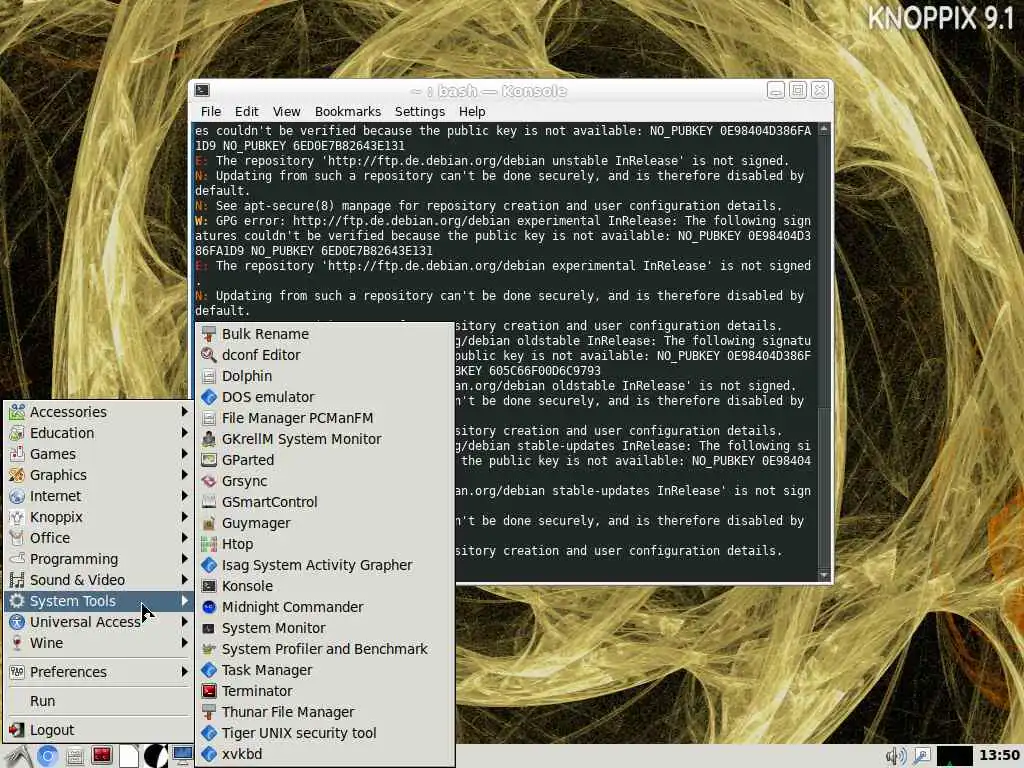Open Grsync from the submenu

click(325, 481)
